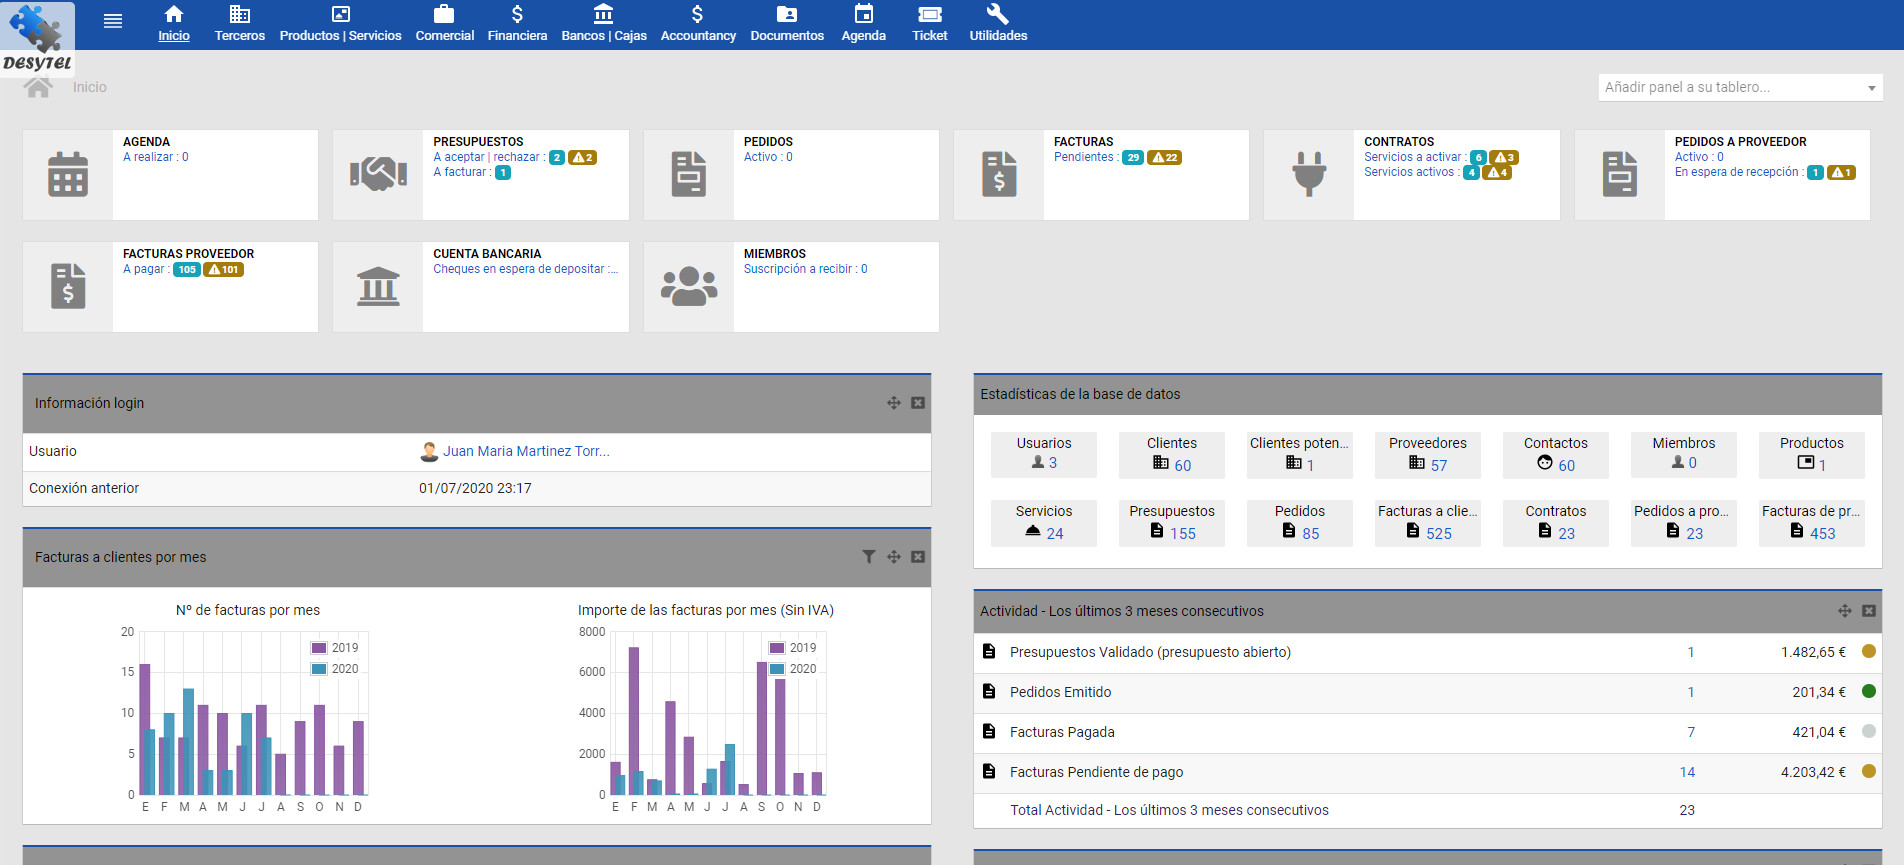This screenshot has height=865, width=1904.
Task: Open 'Servicios activos' contracts link
Action: (x=1412, y=172)
